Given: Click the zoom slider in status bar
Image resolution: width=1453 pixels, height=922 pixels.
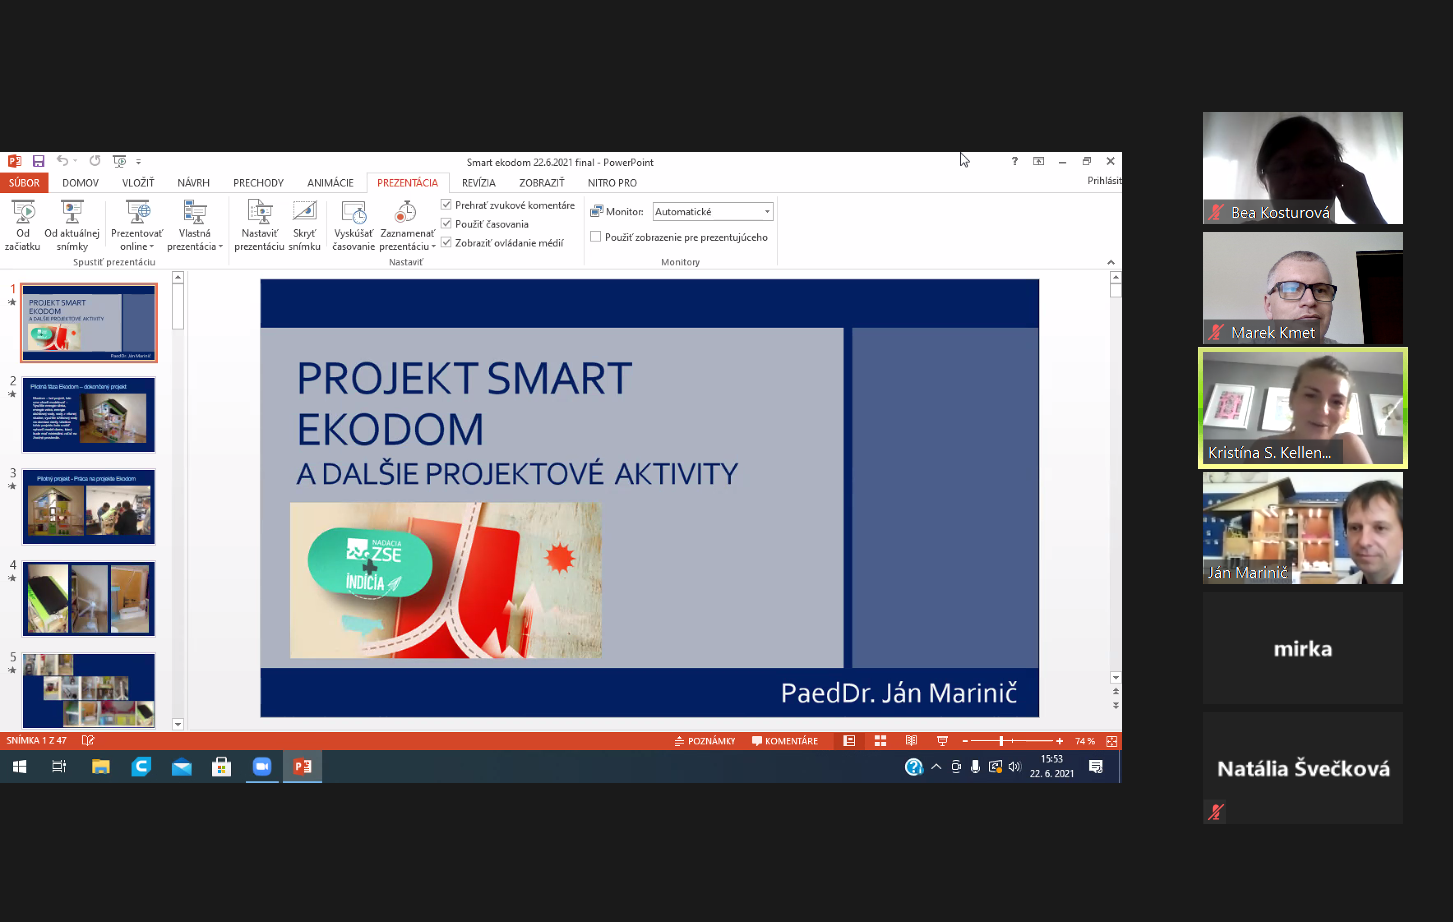Looking at the screenshot, I should (x=1001, y=741).
